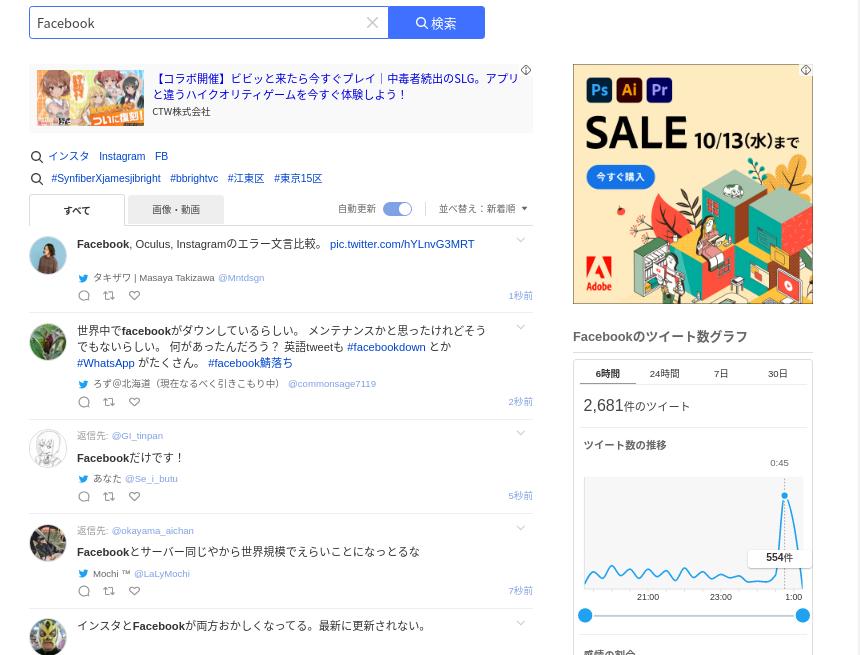Open the #SynfiberXjamesjibright hashtag

(106, 178)
